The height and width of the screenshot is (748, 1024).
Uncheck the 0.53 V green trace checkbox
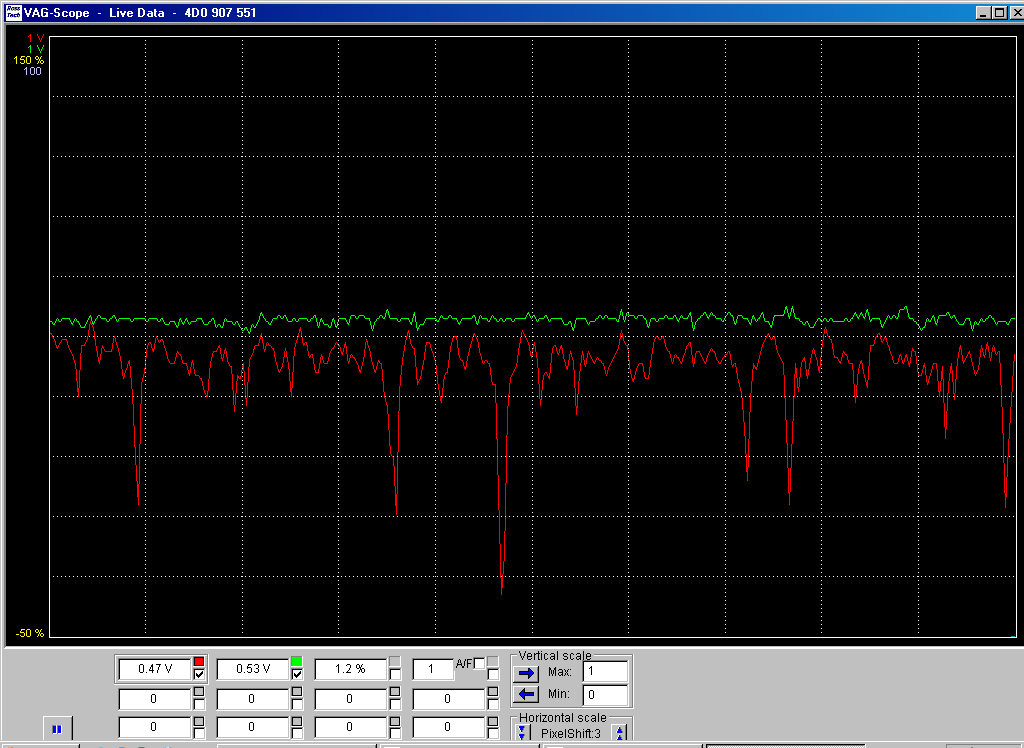coord(297,675)
